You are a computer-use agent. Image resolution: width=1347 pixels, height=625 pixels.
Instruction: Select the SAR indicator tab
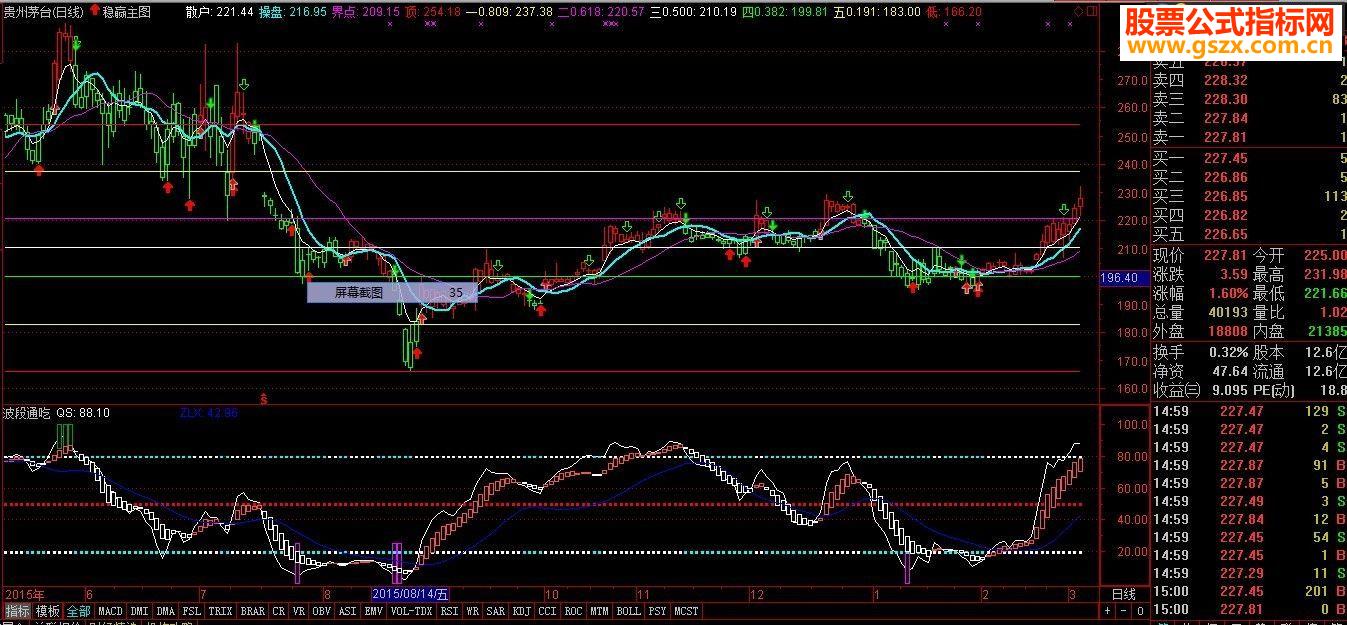[496, 610]
